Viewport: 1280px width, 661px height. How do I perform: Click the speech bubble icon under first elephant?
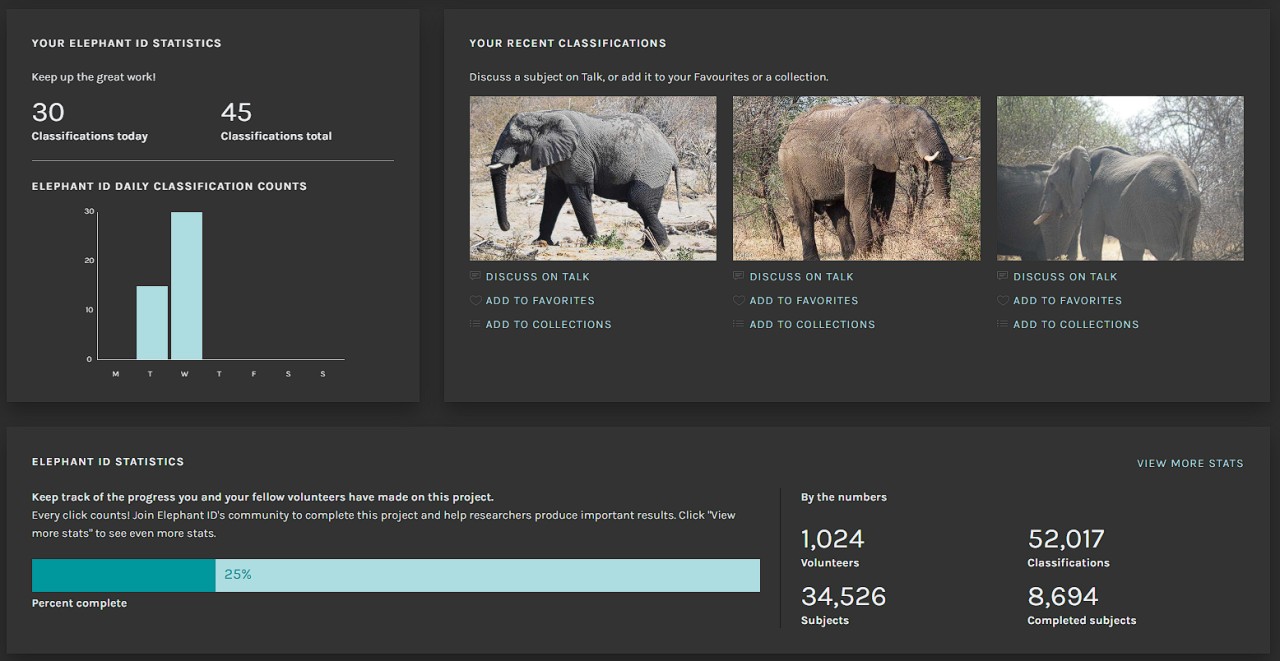click(475, 276)
